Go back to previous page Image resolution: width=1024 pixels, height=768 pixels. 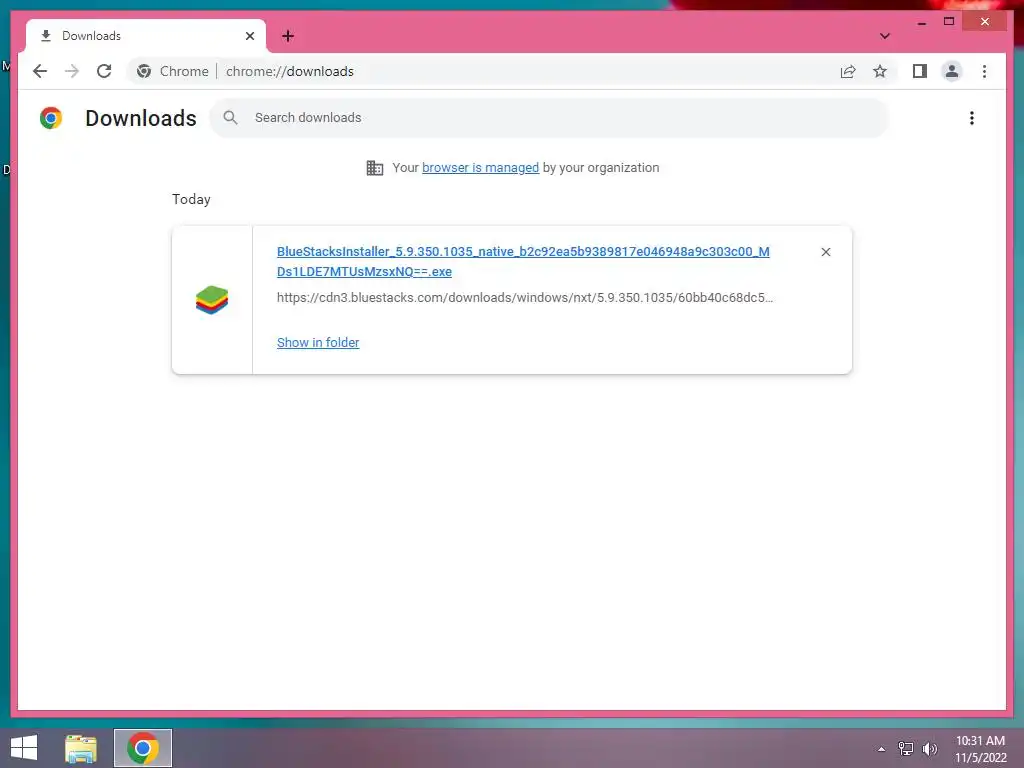(x=40, y=71)
